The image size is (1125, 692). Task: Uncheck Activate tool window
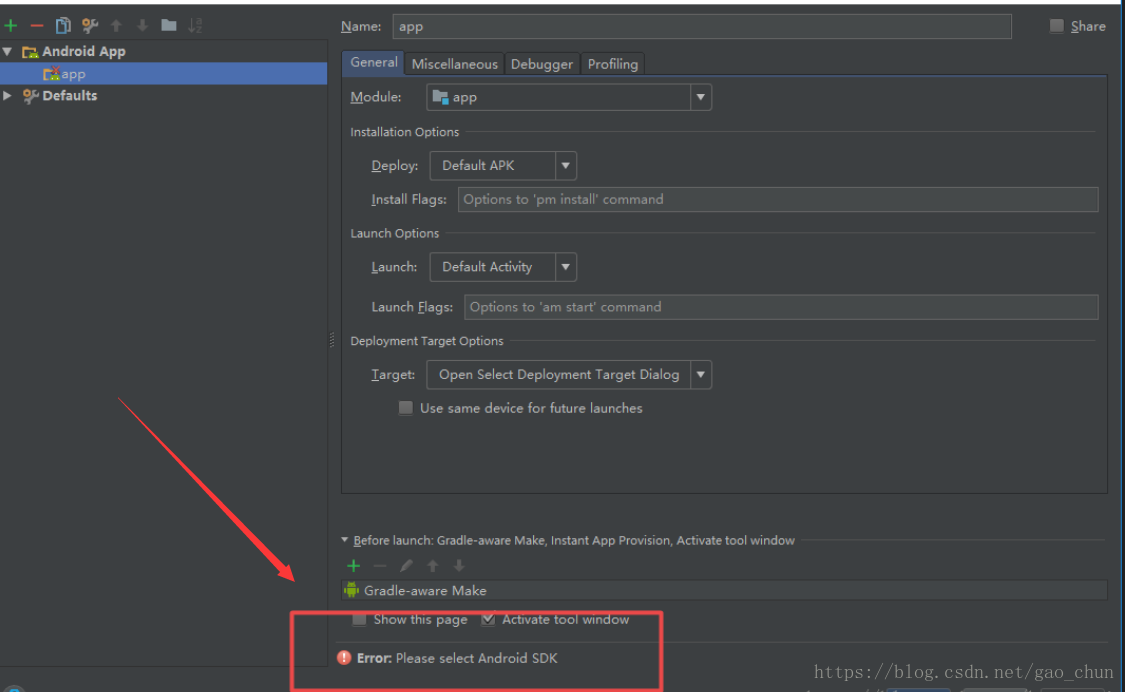pos(488,619)
